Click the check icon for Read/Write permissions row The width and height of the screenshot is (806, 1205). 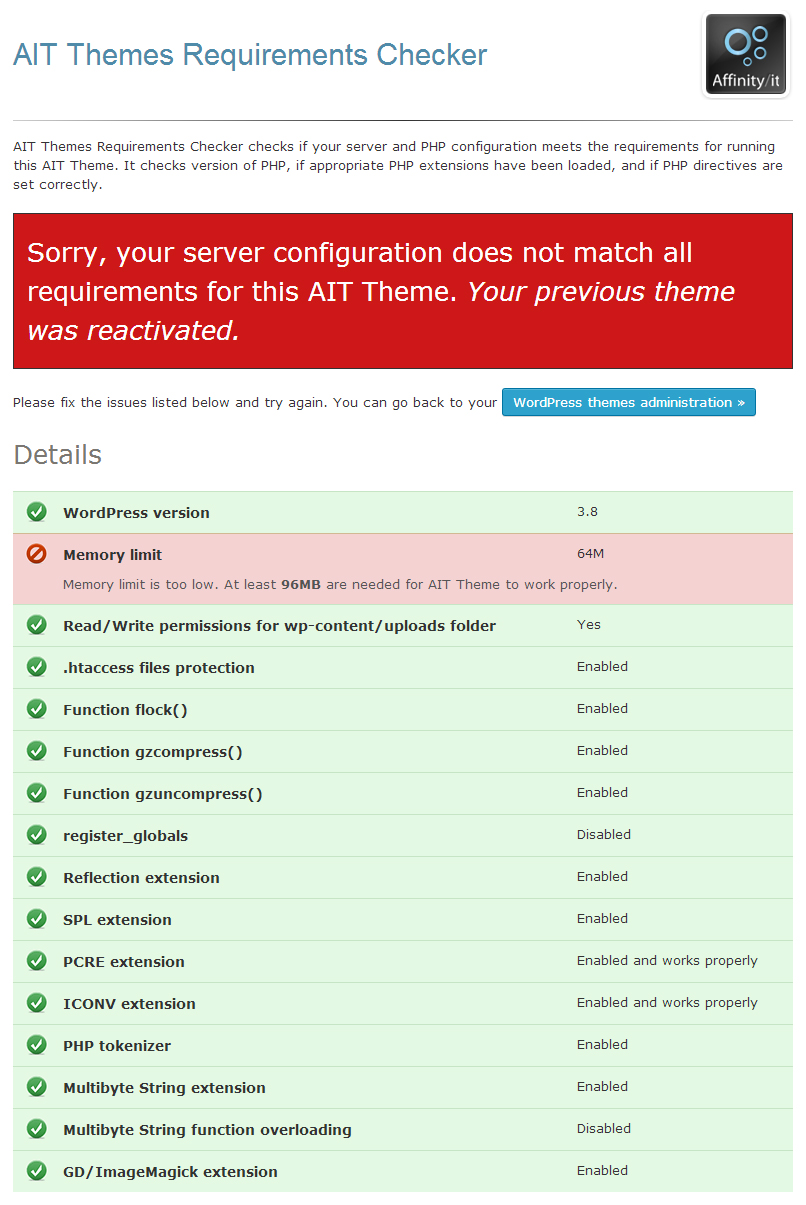tap(37, 625)
